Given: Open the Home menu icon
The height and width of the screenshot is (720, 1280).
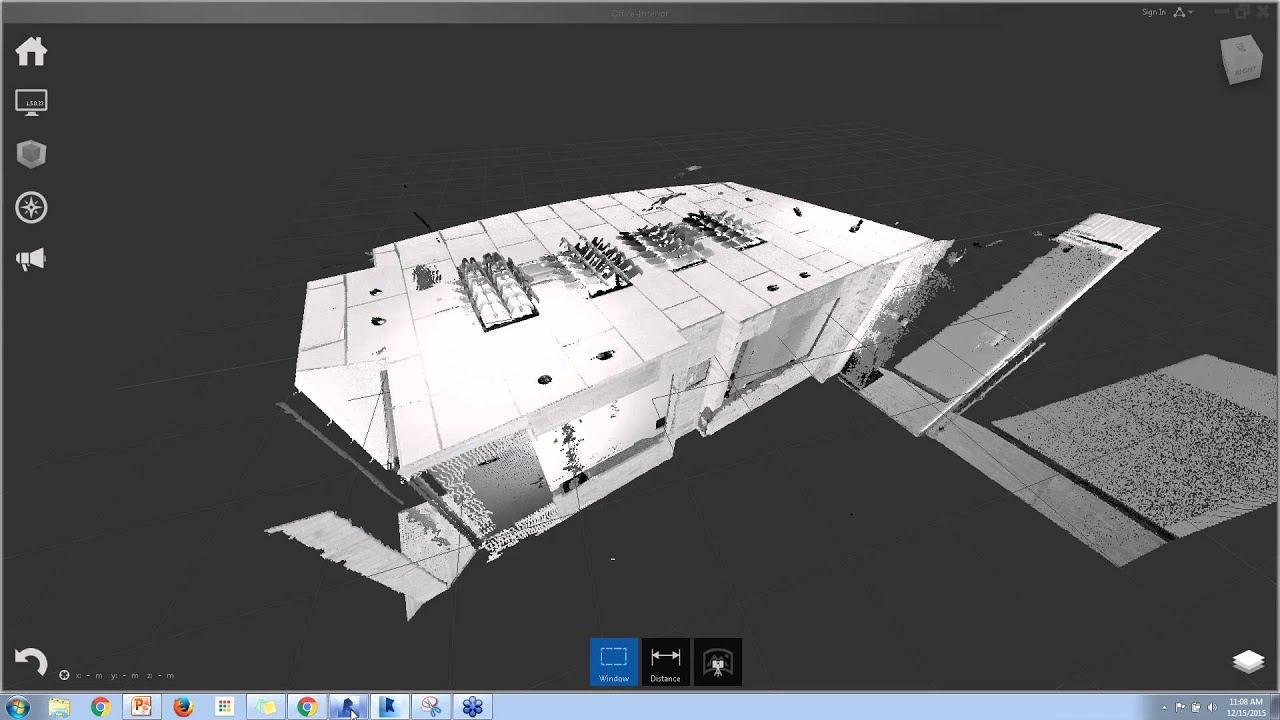Looking at the screenshot, I should tap(31, 51).
